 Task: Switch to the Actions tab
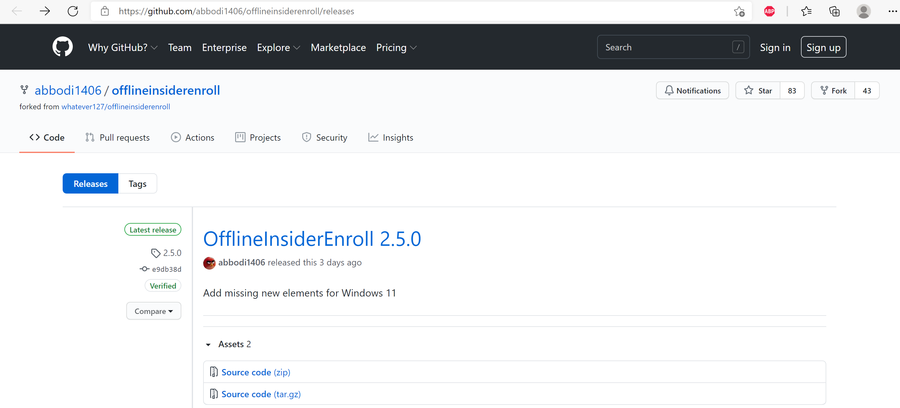[x=193, y=138]
